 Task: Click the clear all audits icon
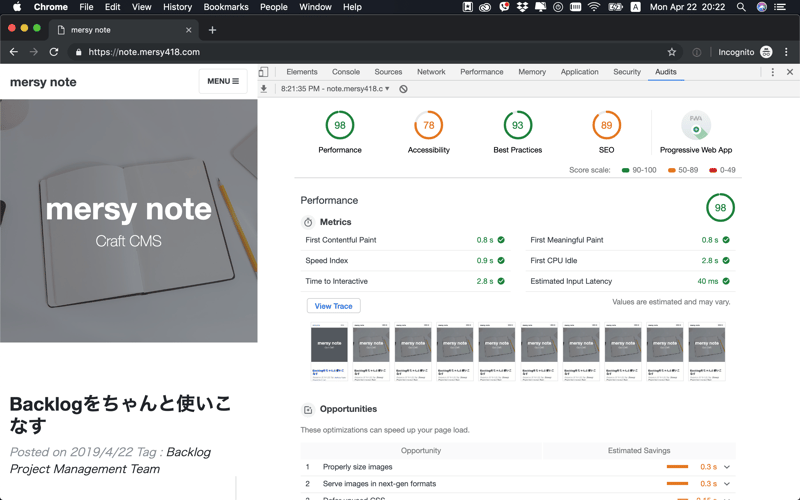[x=403, y=89]
